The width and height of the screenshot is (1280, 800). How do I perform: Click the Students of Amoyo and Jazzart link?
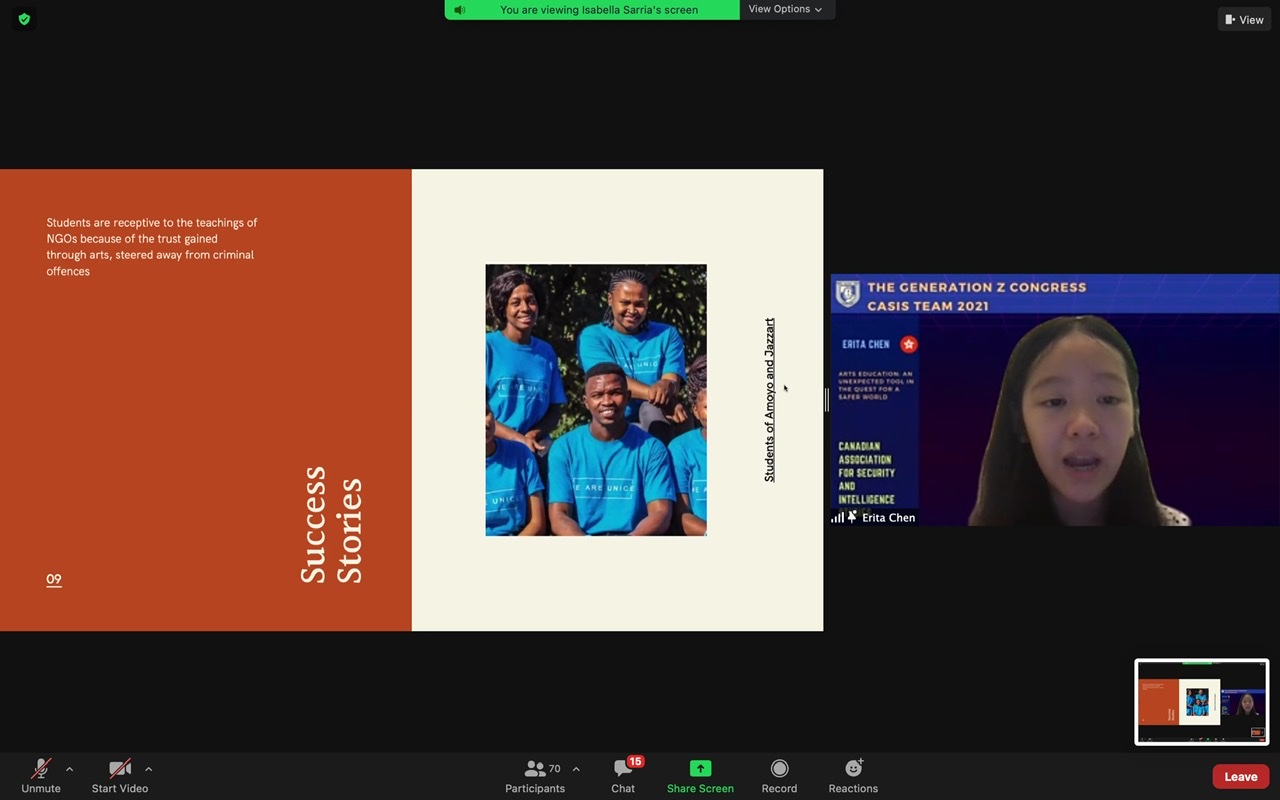pos(769,400)
